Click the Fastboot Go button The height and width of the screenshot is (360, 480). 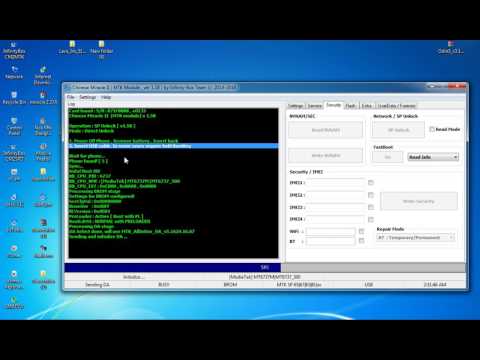(388, 157)
